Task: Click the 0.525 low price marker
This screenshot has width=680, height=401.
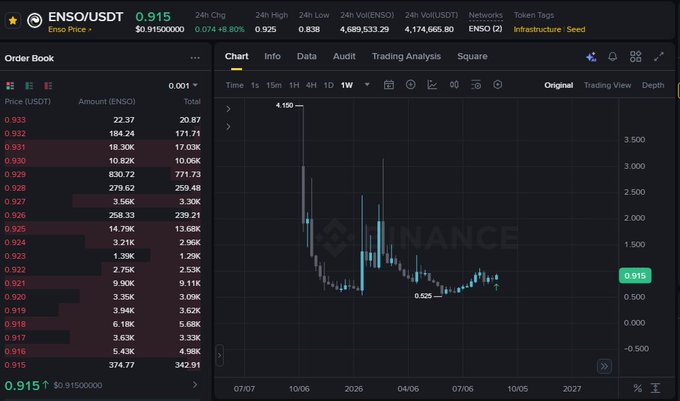Action: [x=423, y=296]
